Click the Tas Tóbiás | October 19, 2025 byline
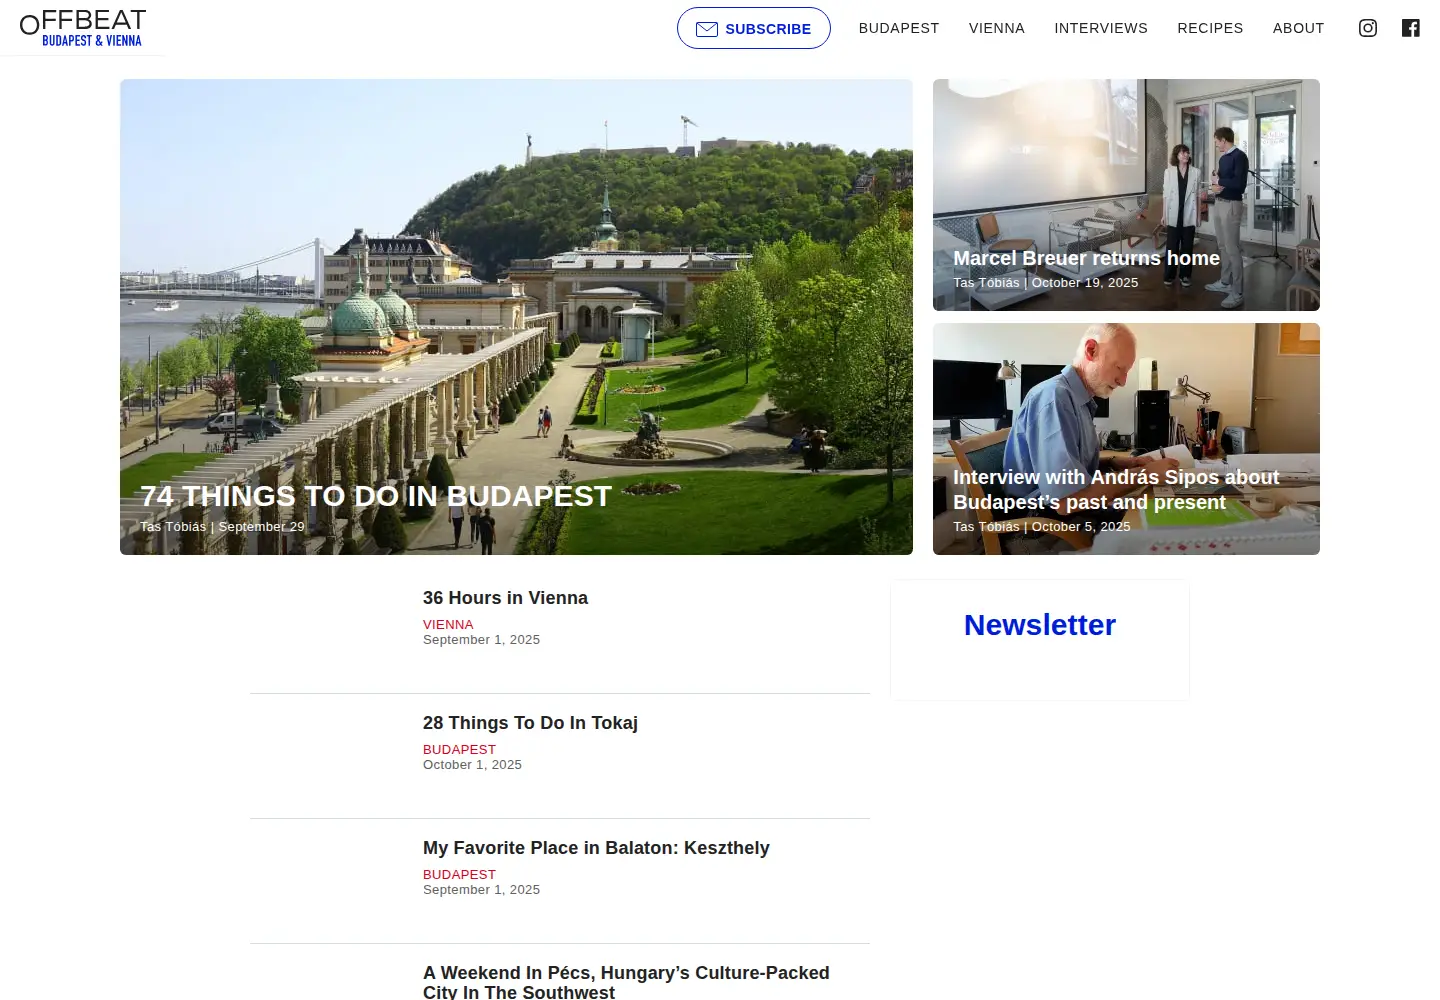Screen dimensions: 1440x1000 1045,283
